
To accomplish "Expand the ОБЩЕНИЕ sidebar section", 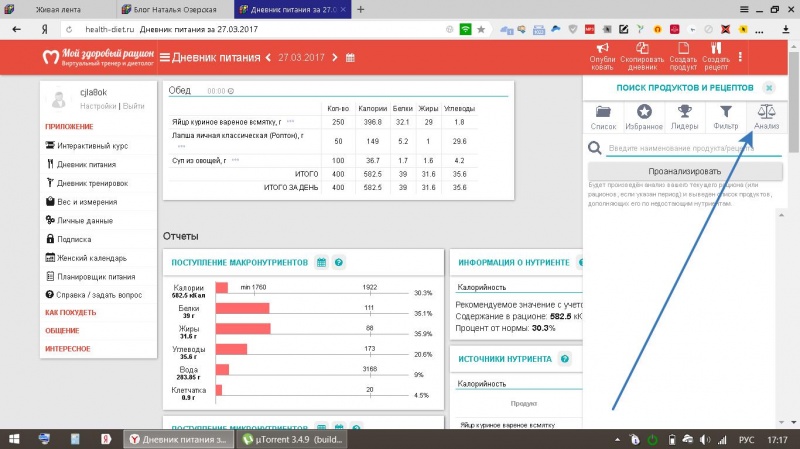I will tap(62, 330).
